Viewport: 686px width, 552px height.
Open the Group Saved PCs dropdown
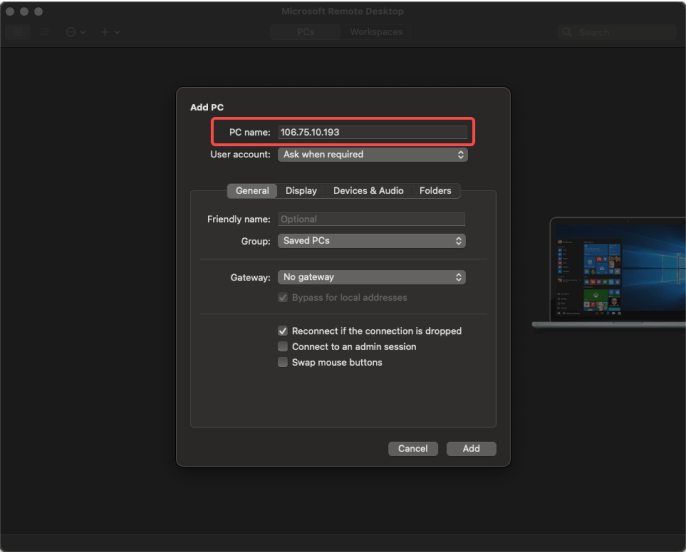pyautogui.click(x=371, y=241)
